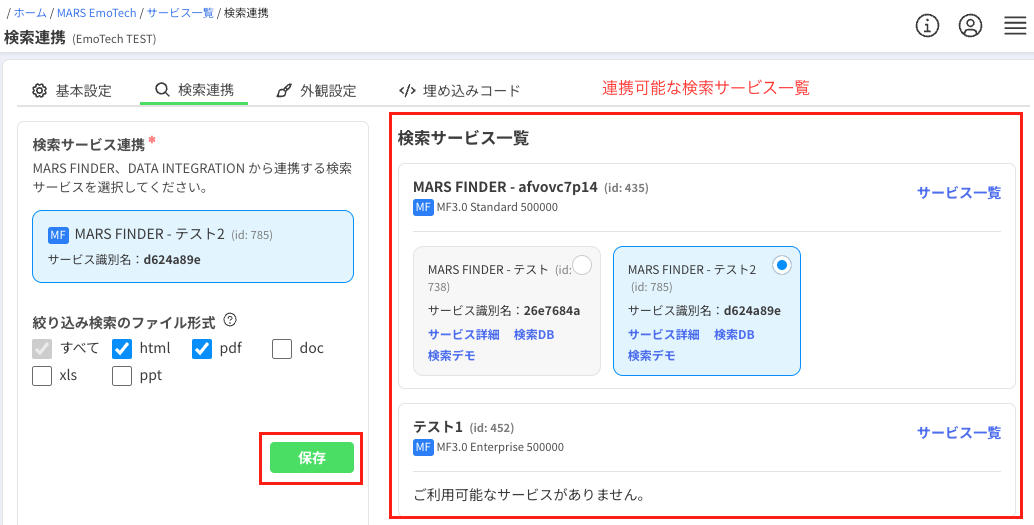1034x525 pixels.
Task: Click the MARS FINDER - afvovc7p14 title
Action: tap(505, 187)
